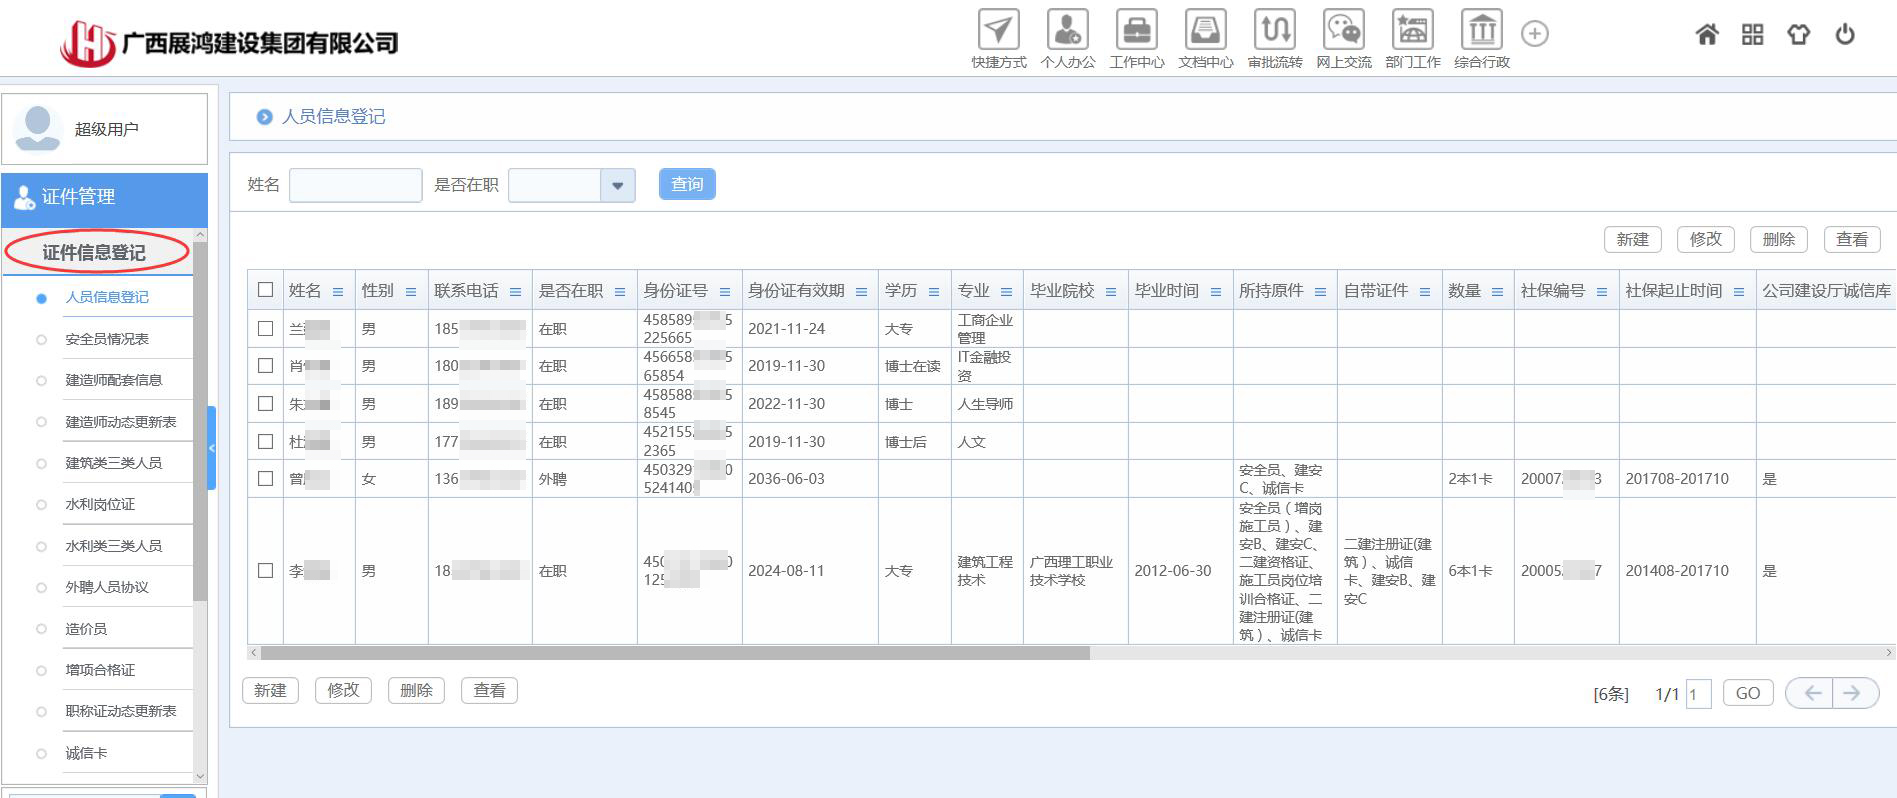
Task: Select the checkbox for the 外聘 row
Action: pos(265,478)
